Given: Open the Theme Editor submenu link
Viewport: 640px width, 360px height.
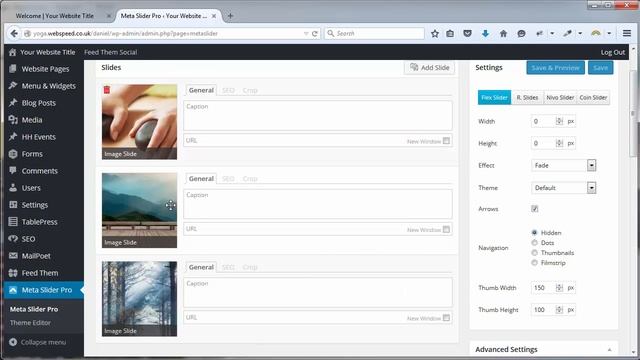Looking at the screenshot, I should click(31, 322).
